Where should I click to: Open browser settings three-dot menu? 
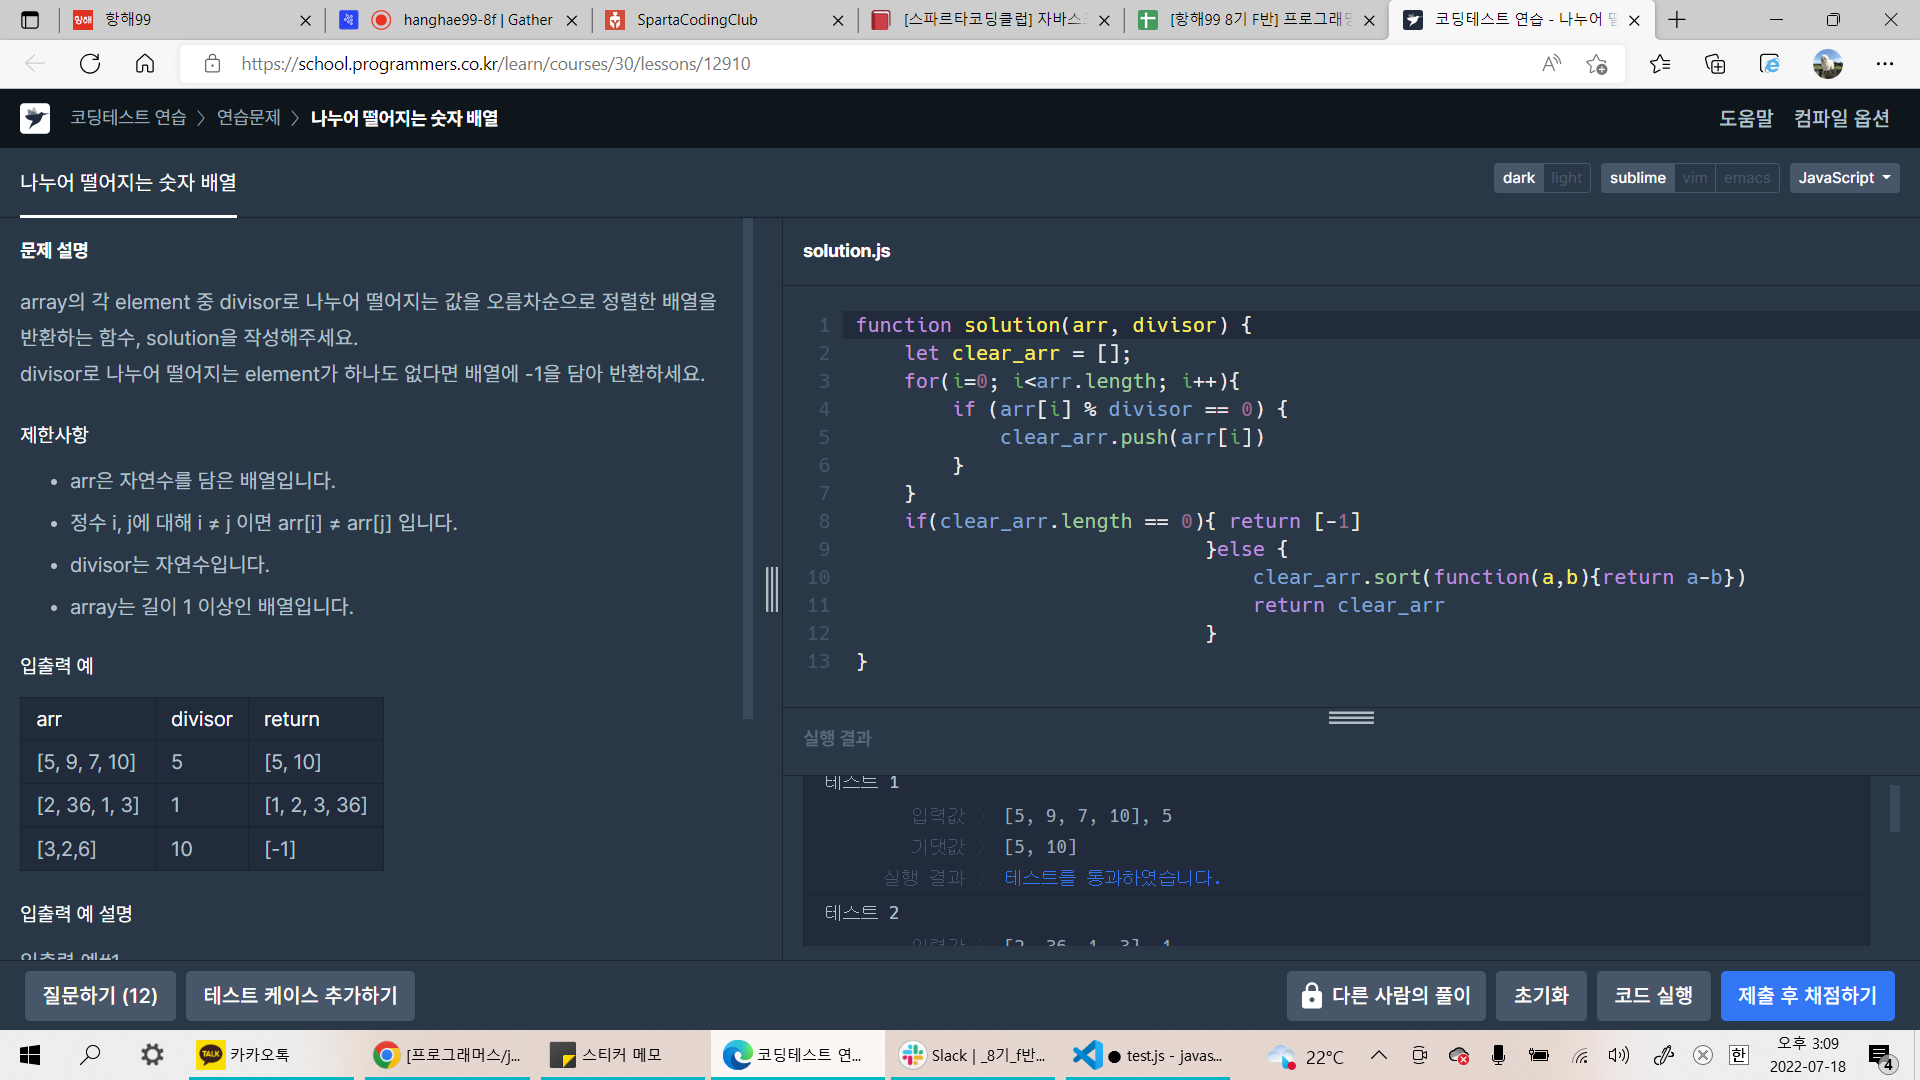pos(1885,64)
